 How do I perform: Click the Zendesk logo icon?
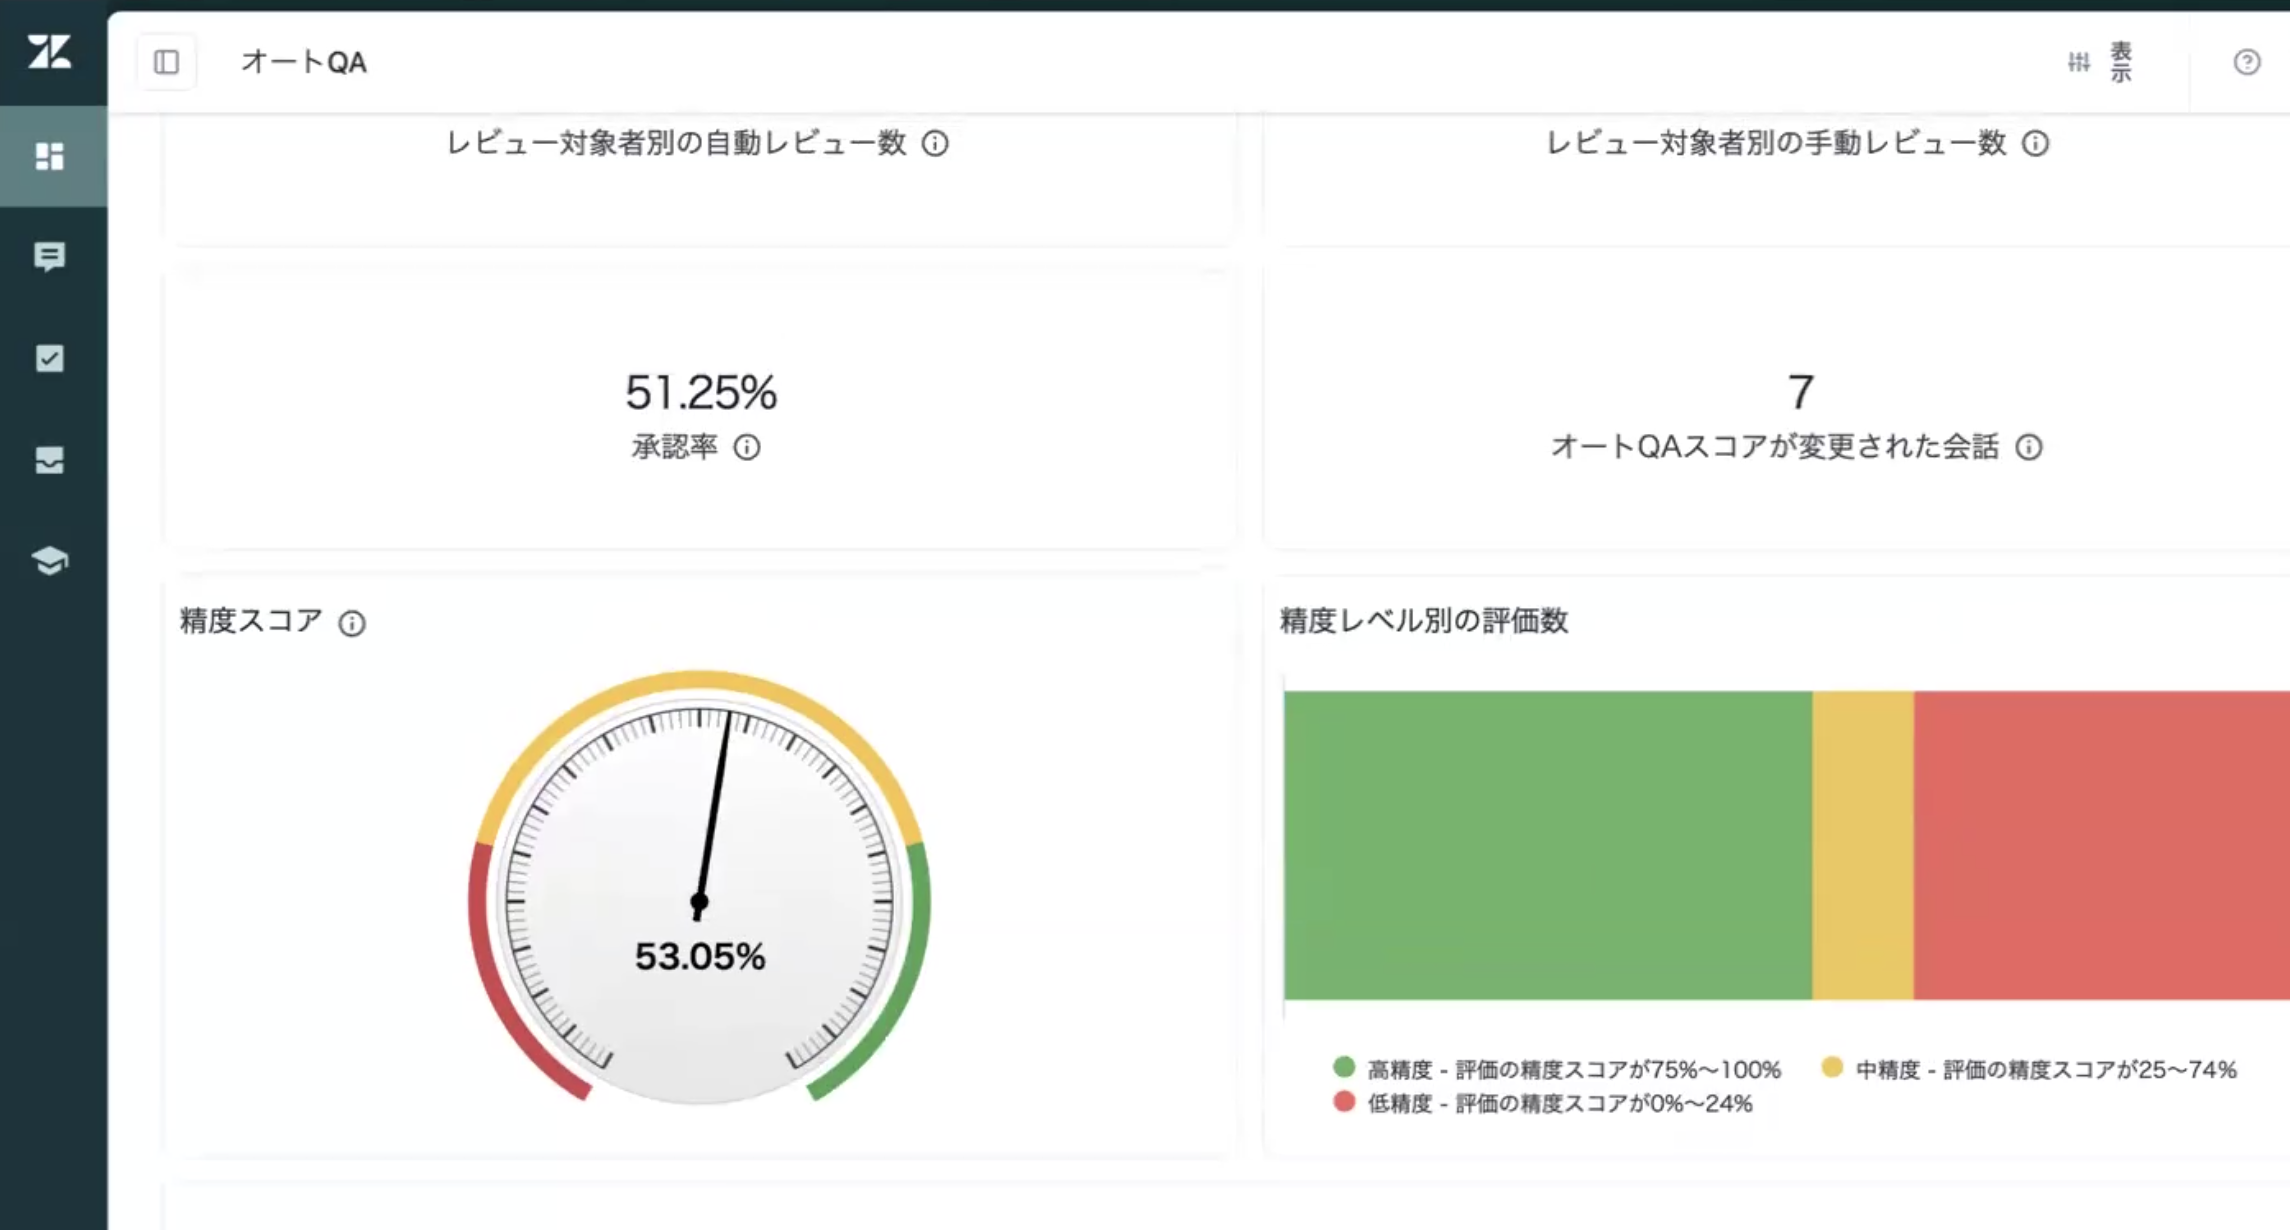click(x=49, y=52)
